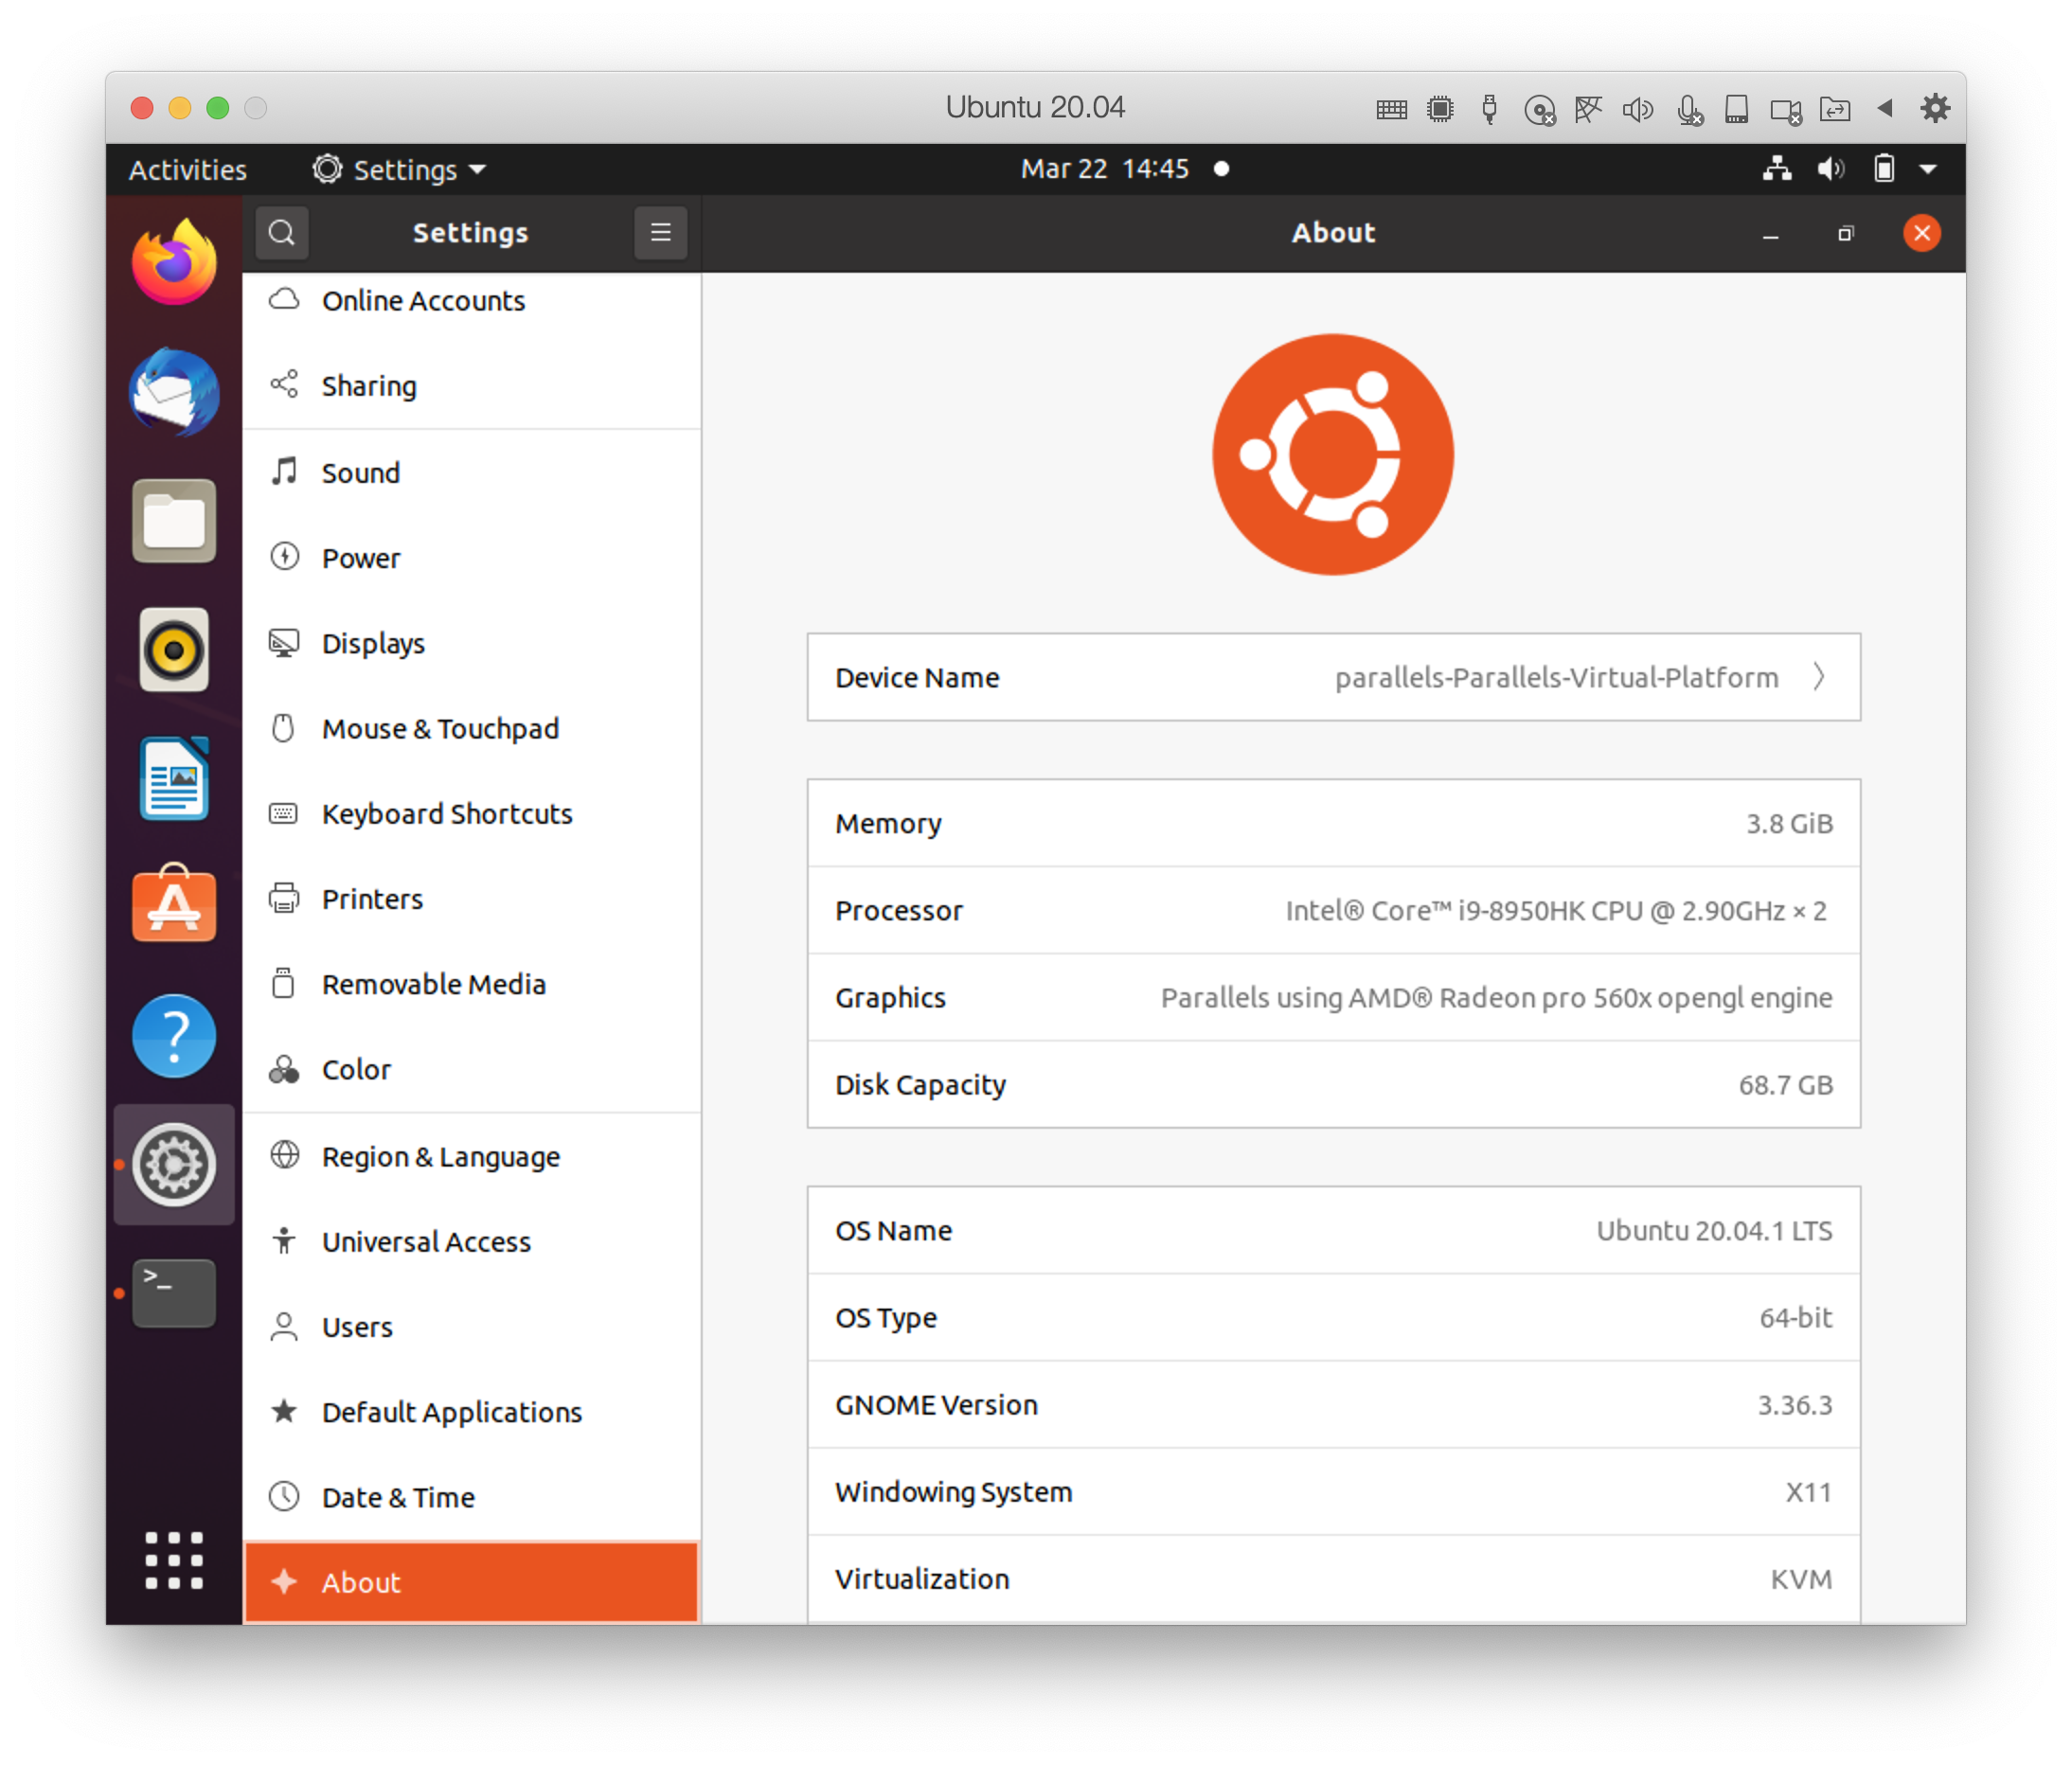Open the Settings hamburger menu
The width and height of the screenshot is (2072, 1765).
(x=660, y=233)
